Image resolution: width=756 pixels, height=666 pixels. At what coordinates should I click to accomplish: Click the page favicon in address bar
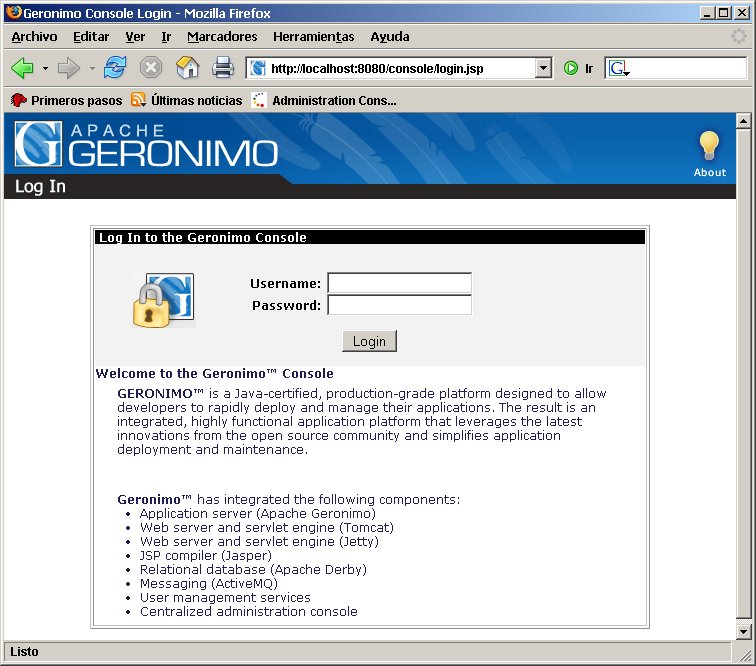tap(258, 68)
